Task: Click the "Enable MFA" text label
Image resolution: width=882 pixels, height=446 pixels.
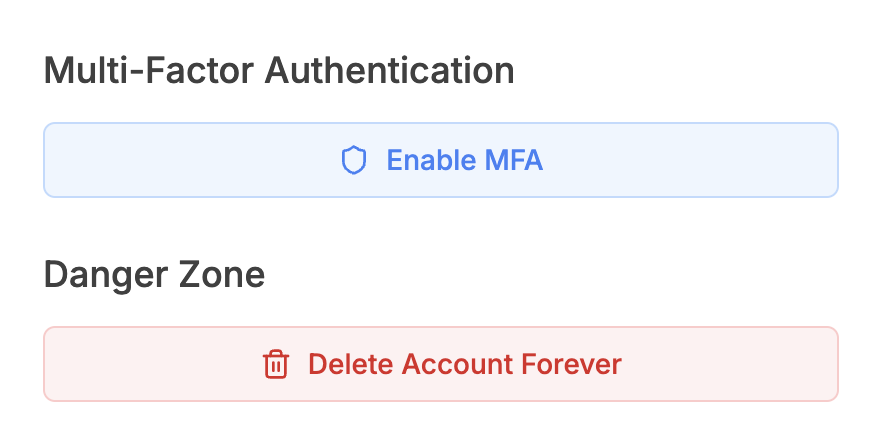Action: 465,160
